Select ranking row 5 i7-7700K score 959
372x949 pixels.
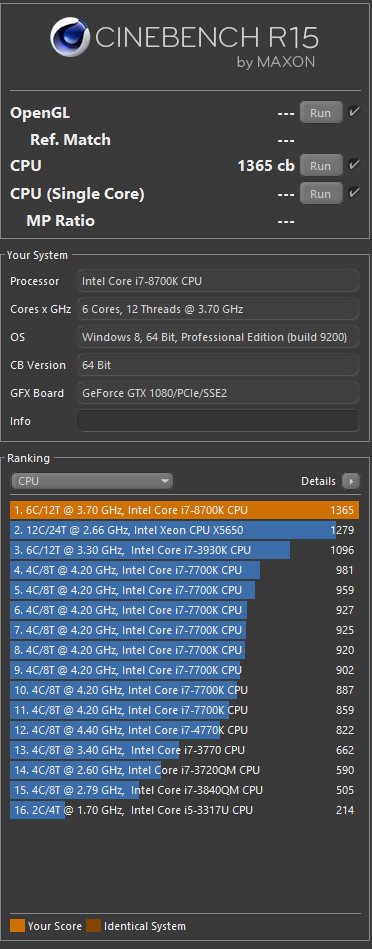click(184, 590)
